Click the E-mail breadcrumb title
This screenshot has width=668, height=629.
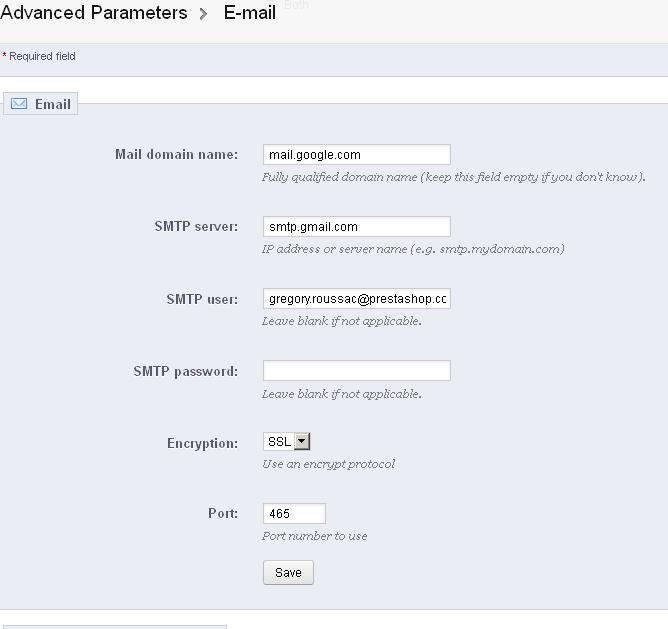250,12
